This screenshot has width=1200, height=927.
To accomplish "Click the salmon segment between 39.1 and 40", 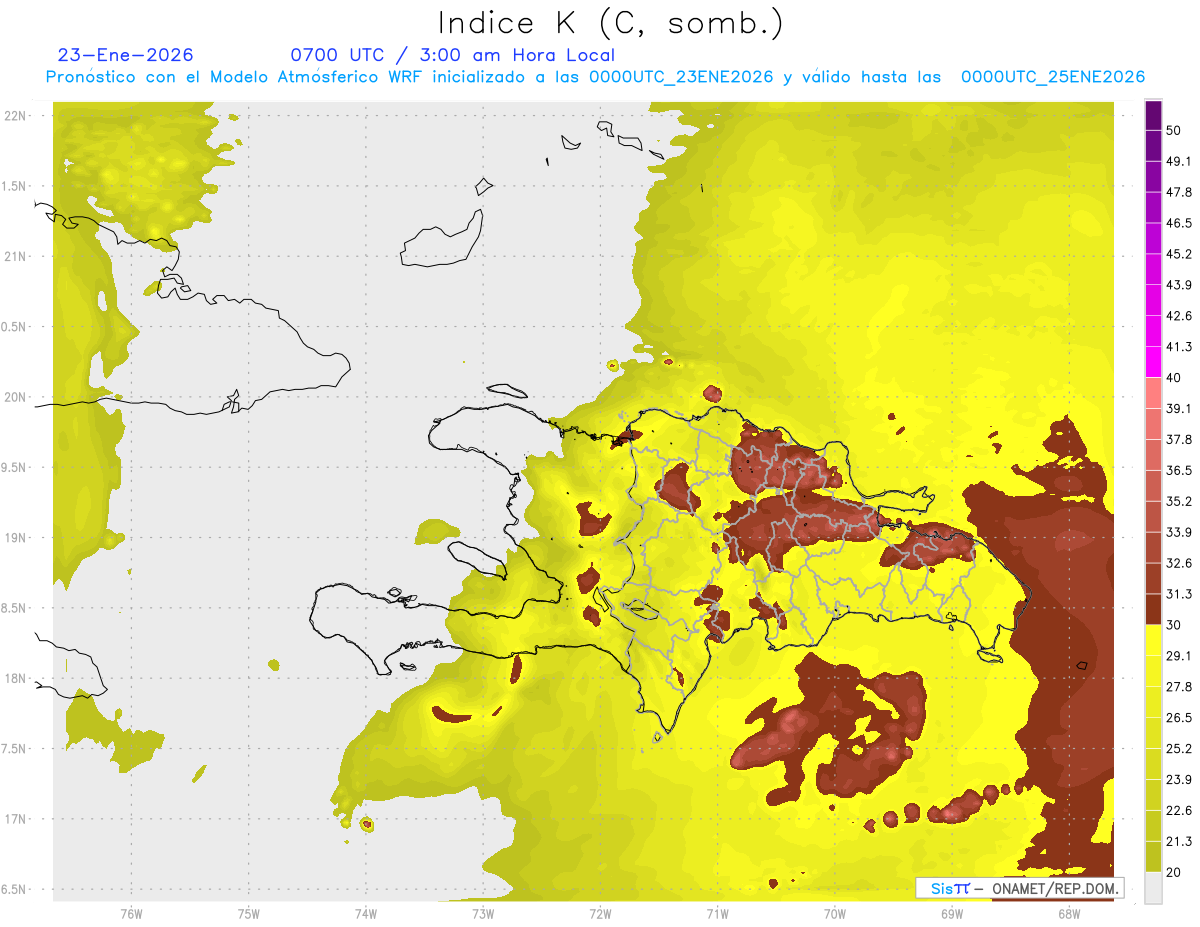I will click(x=1153, y=393).
